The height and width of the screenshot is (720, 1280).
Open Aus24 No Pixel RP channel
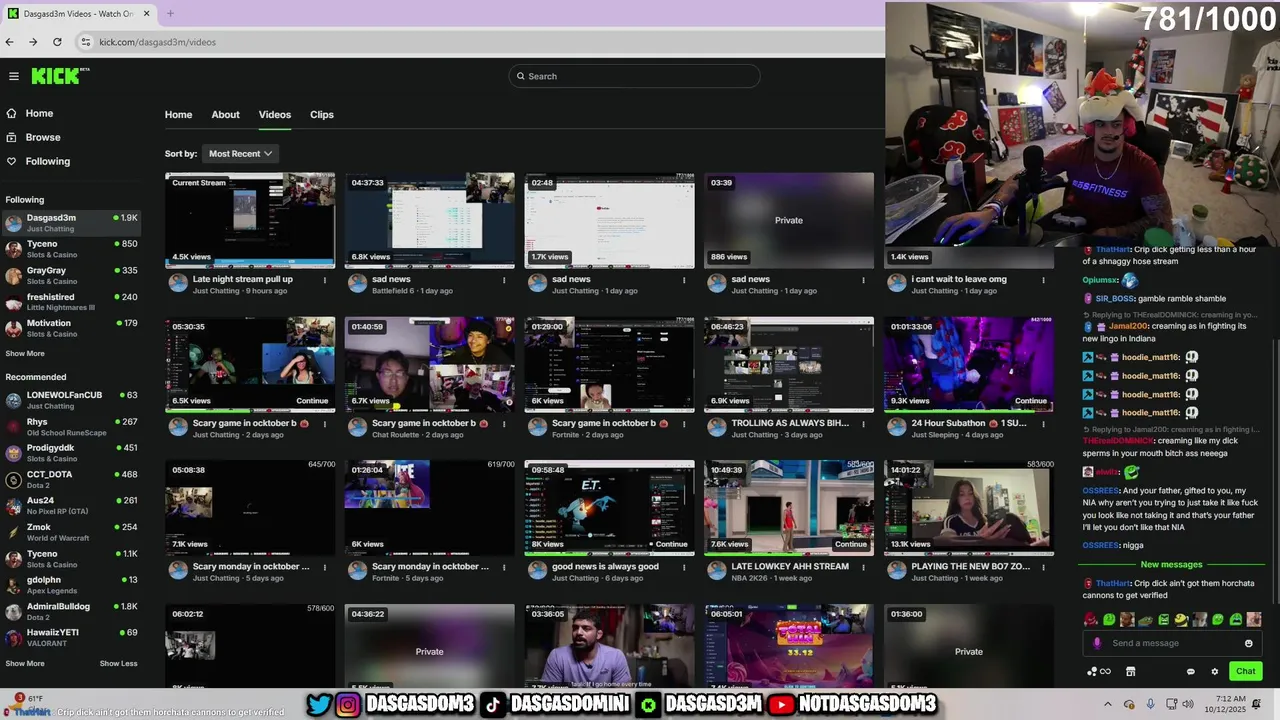(x=72, y=505)
